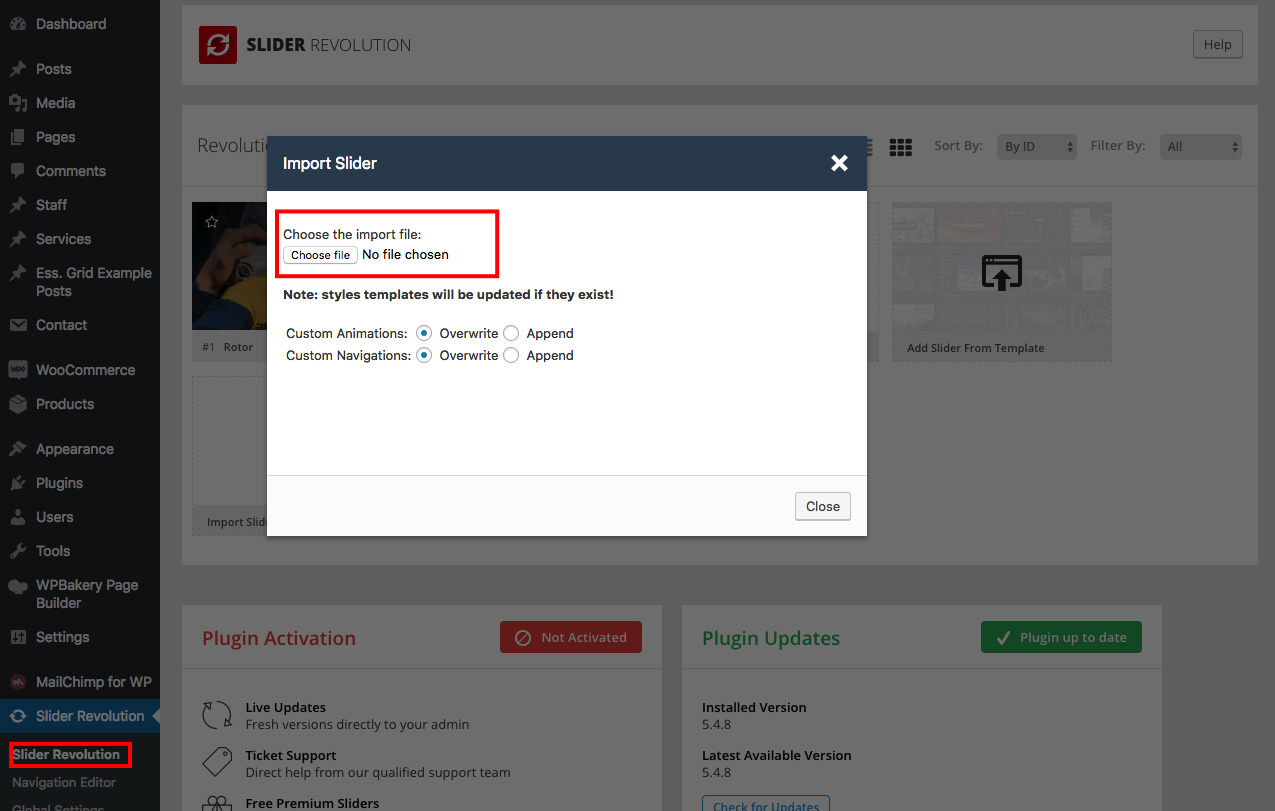Click the Comments bubble icon

(x=17, y=171)
